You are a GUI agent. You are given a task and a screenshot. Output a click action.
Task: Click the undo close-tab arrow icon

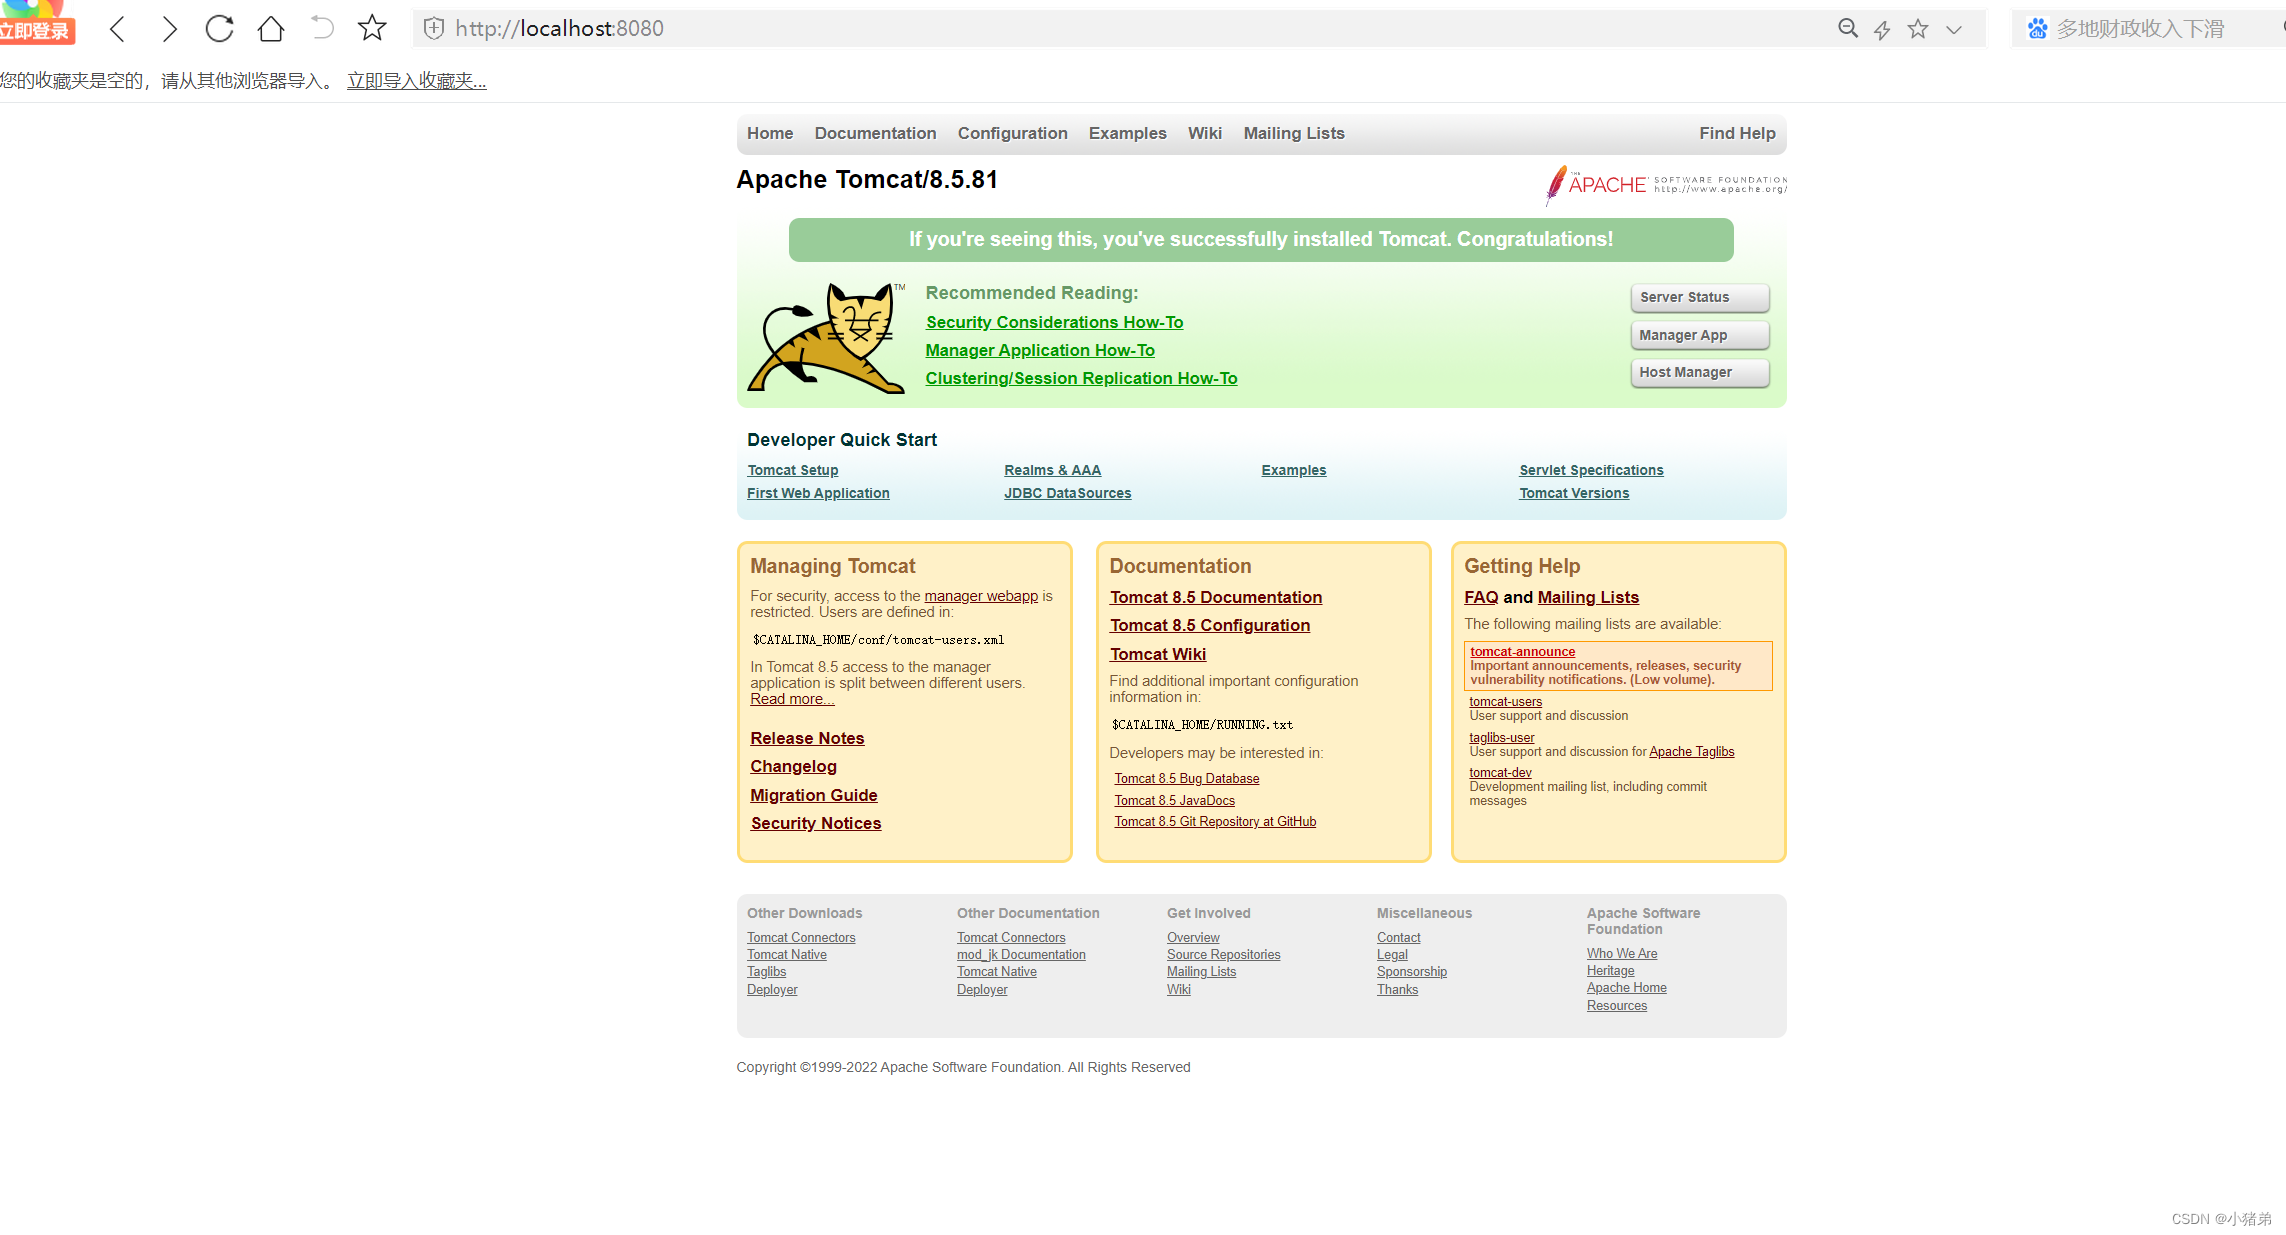point(322,28)
